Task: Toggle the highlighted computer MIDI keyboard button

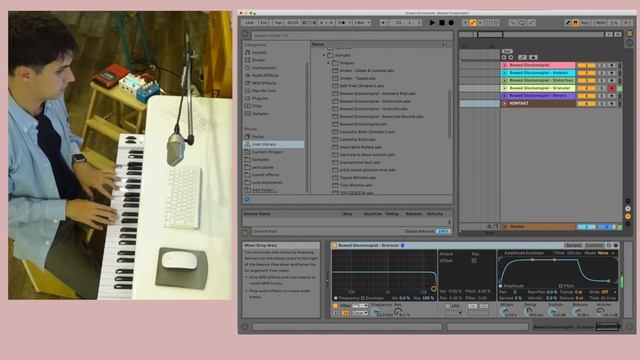Action: [576, 23]
